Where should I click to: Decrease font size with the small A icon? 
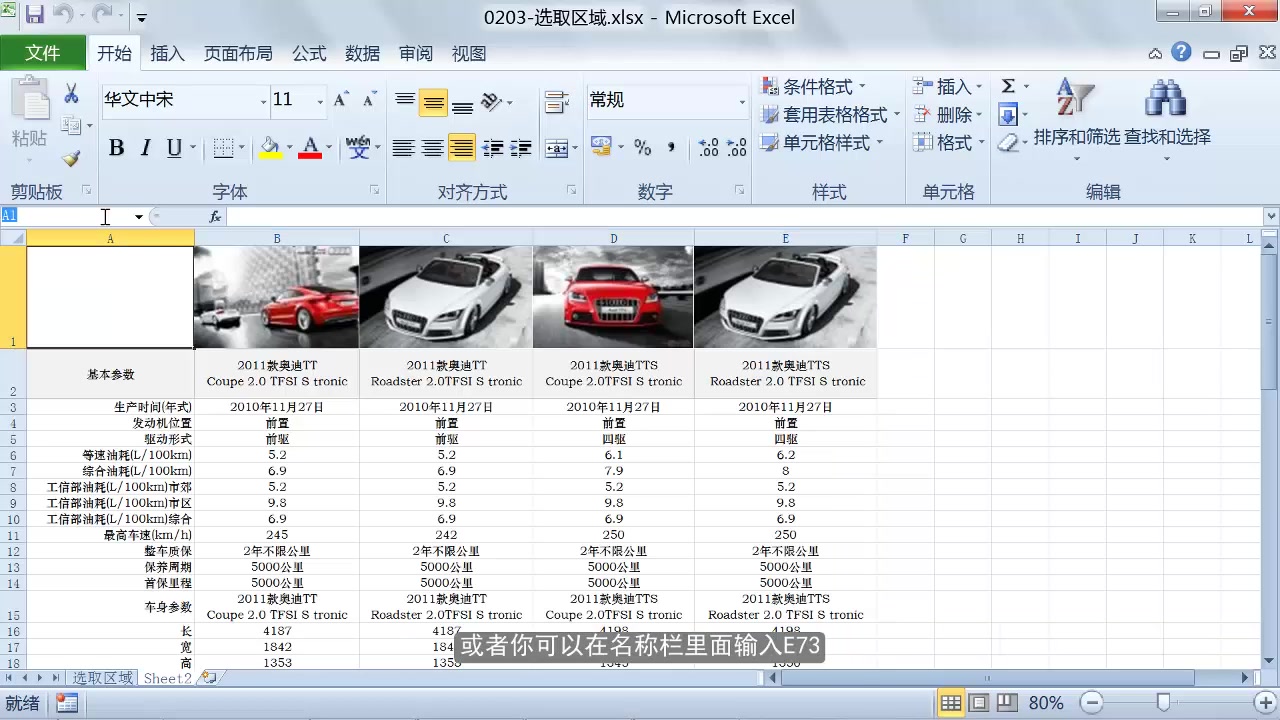pyautogui.click(x=369, y=100)
